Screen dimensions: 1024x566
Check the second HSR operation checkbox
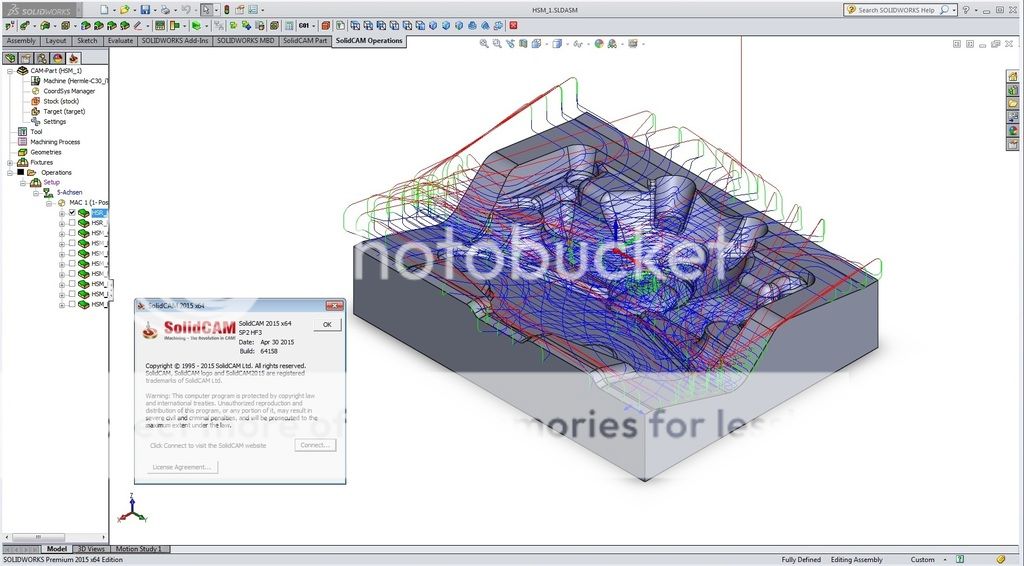pyautogui.click(x=72, y=223)
